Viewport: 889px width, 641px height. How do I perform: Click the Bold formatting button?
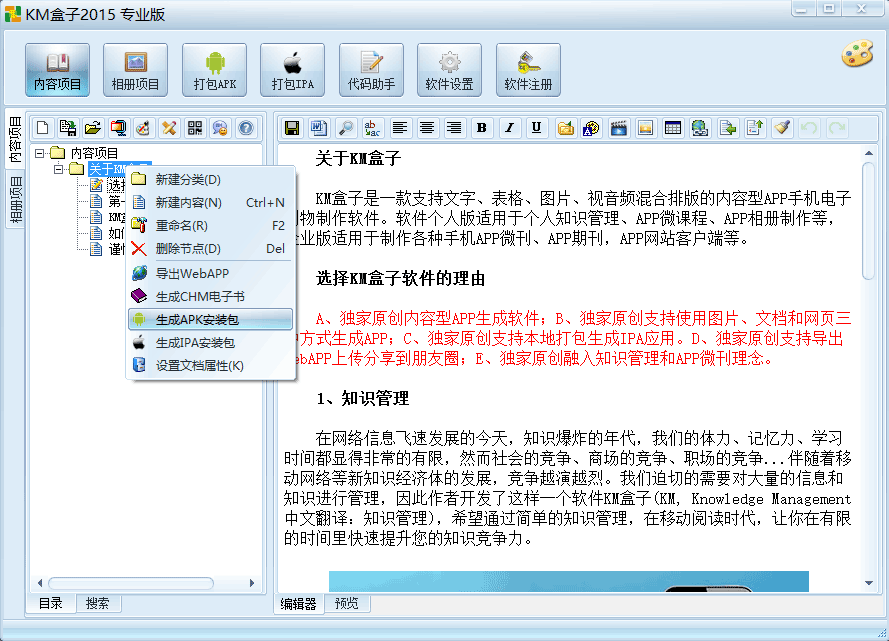[482, 128]
